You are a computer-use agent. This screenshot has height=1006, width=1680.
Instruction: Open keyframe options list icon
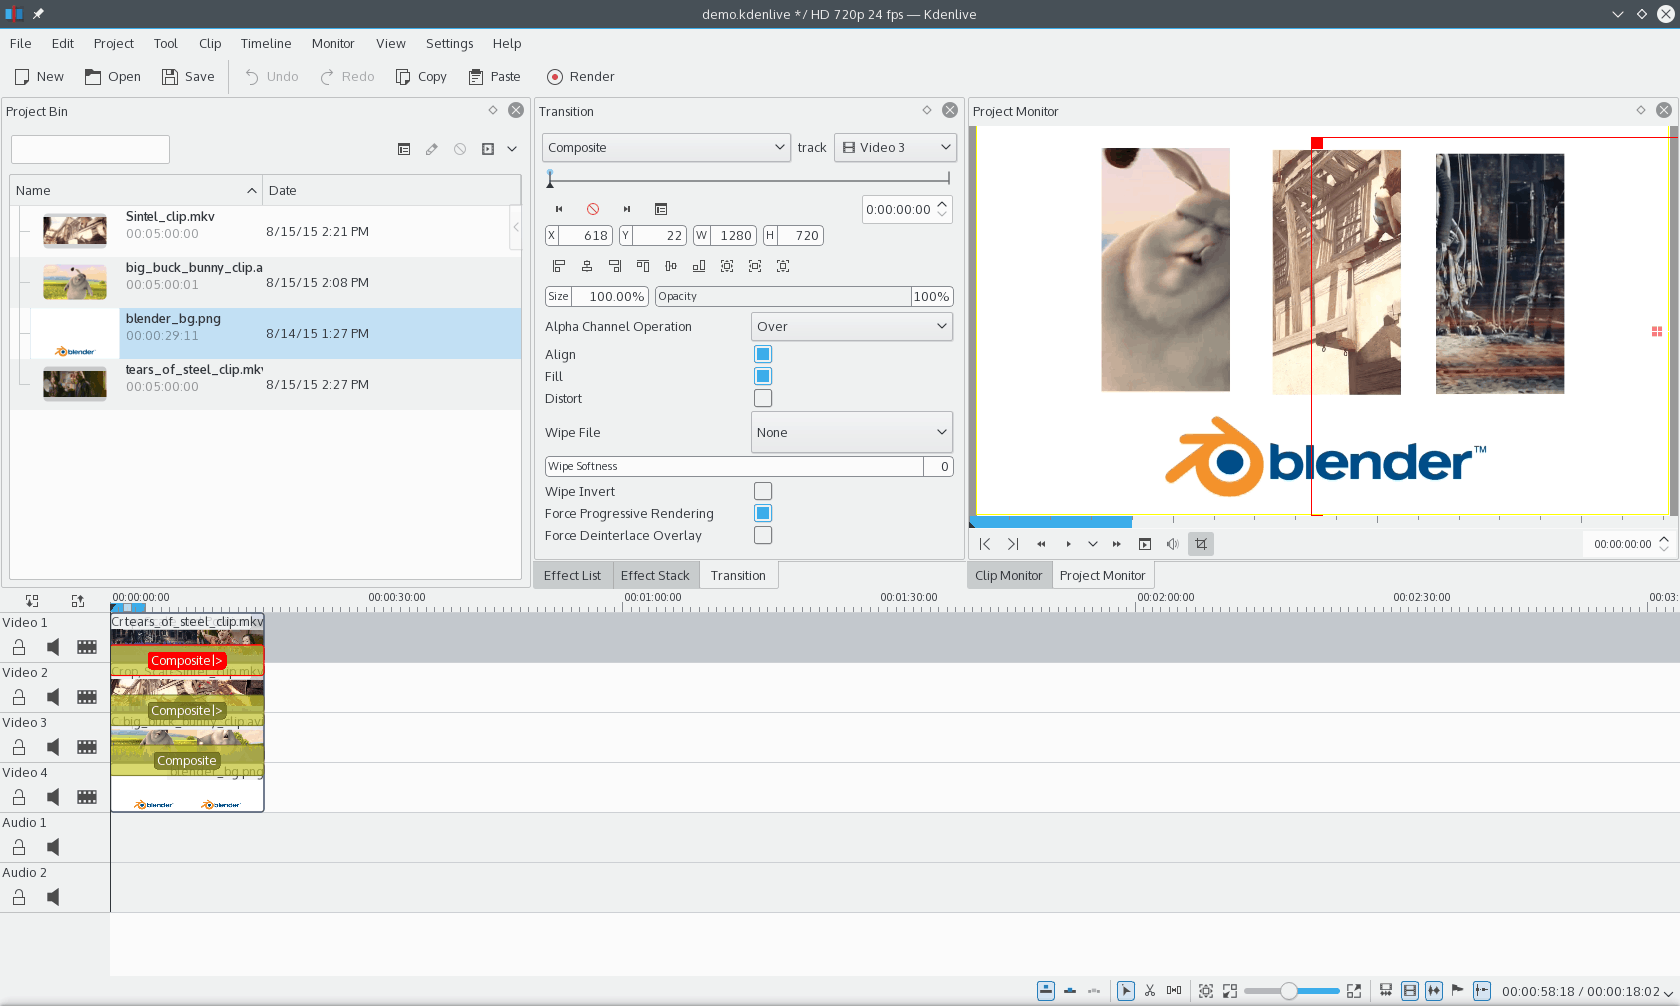[x=661, y=209]
